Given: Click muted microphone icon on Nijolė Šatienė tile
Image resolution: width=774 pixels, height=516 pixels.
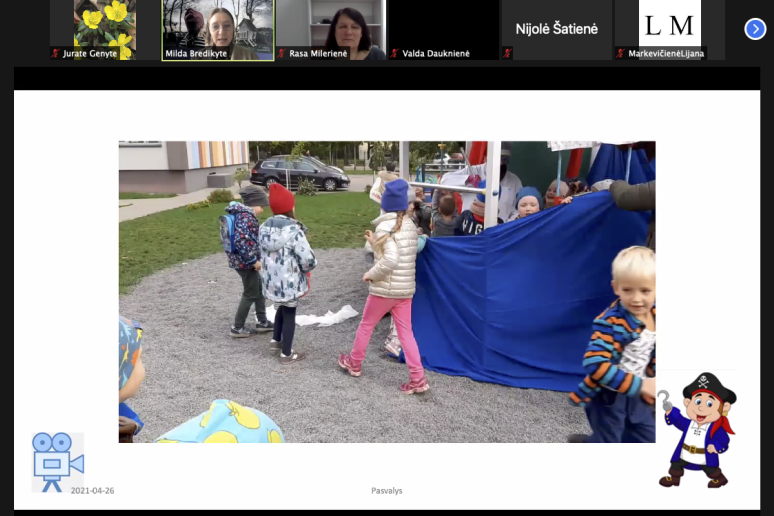Looking at the screenshot, I should (507, 53).
